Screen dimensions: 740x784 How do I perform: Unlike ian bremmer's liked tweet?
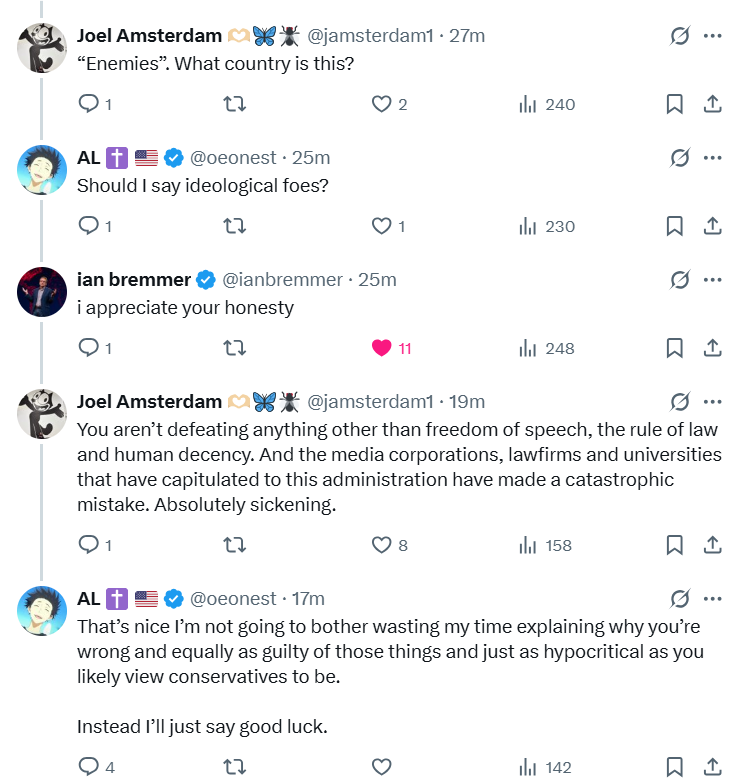tap(381, 348)
